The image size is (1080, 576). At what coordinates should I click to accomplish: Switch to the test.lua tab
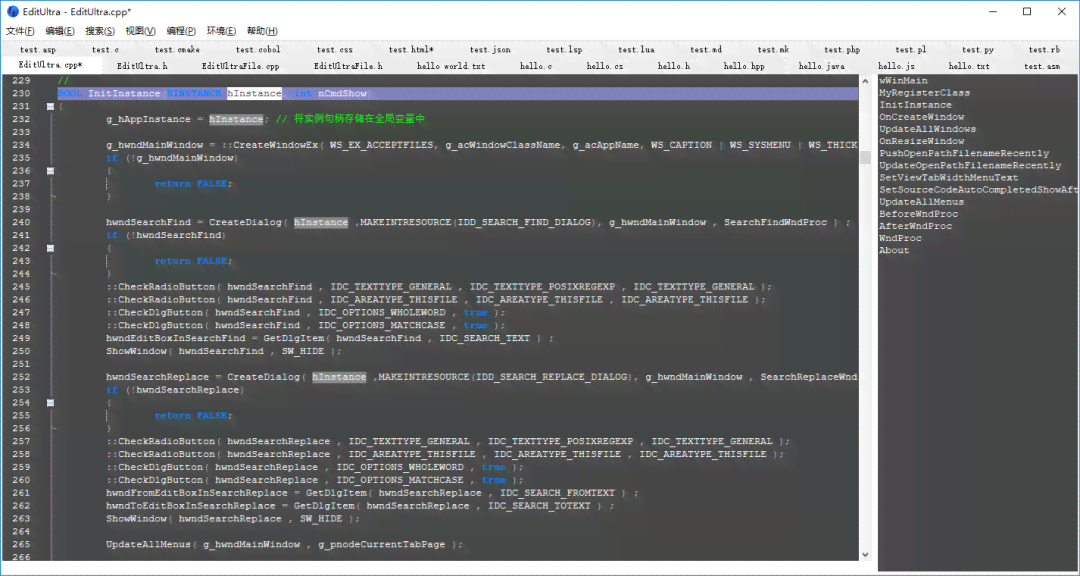(x=636, y=50)
